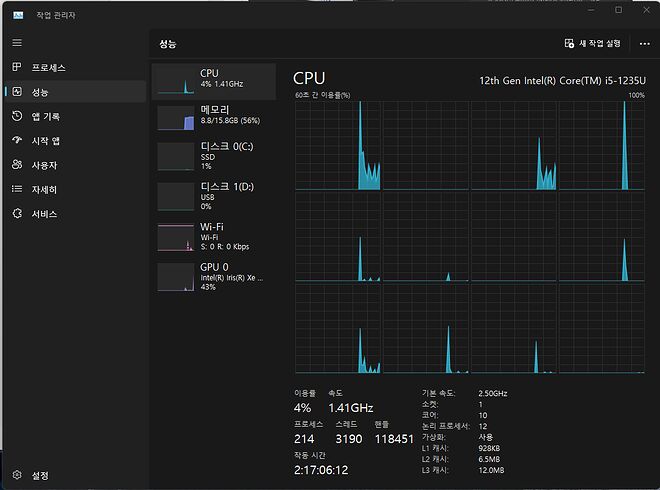The image size is (660, 490).
Task: Click the disk 1 mini graph thumbnail
Action: click(176, 197)
